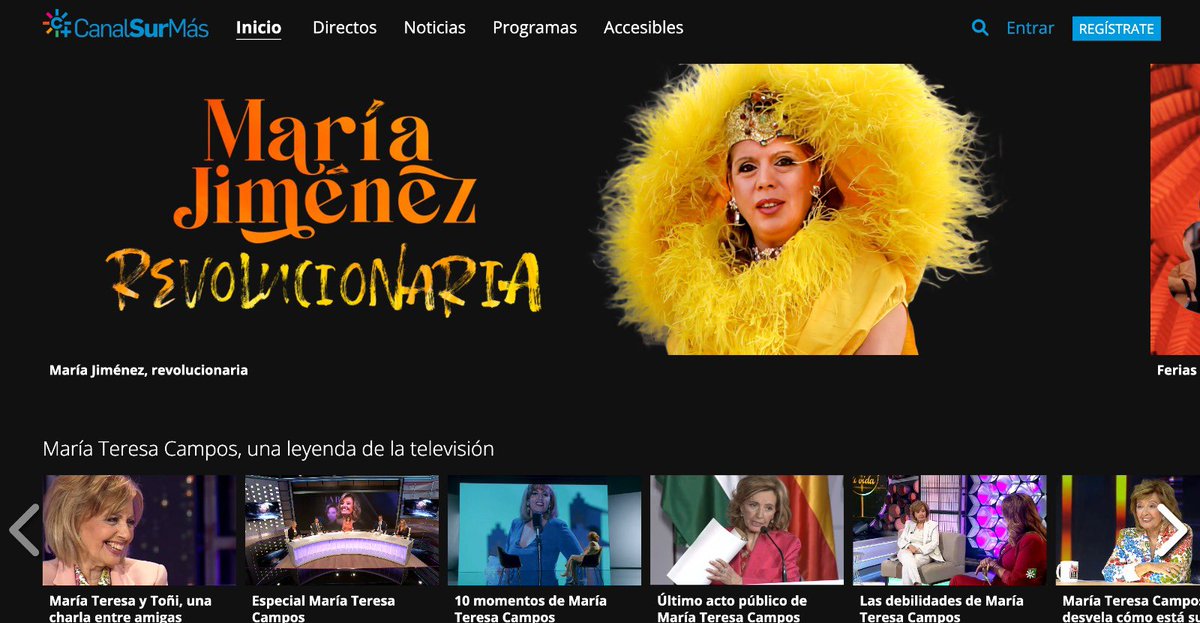The width and height of the screenshot is (1200, 623).
Task: Click the 'María Jiménez, revolucionaria' caption
Action: 149,370
